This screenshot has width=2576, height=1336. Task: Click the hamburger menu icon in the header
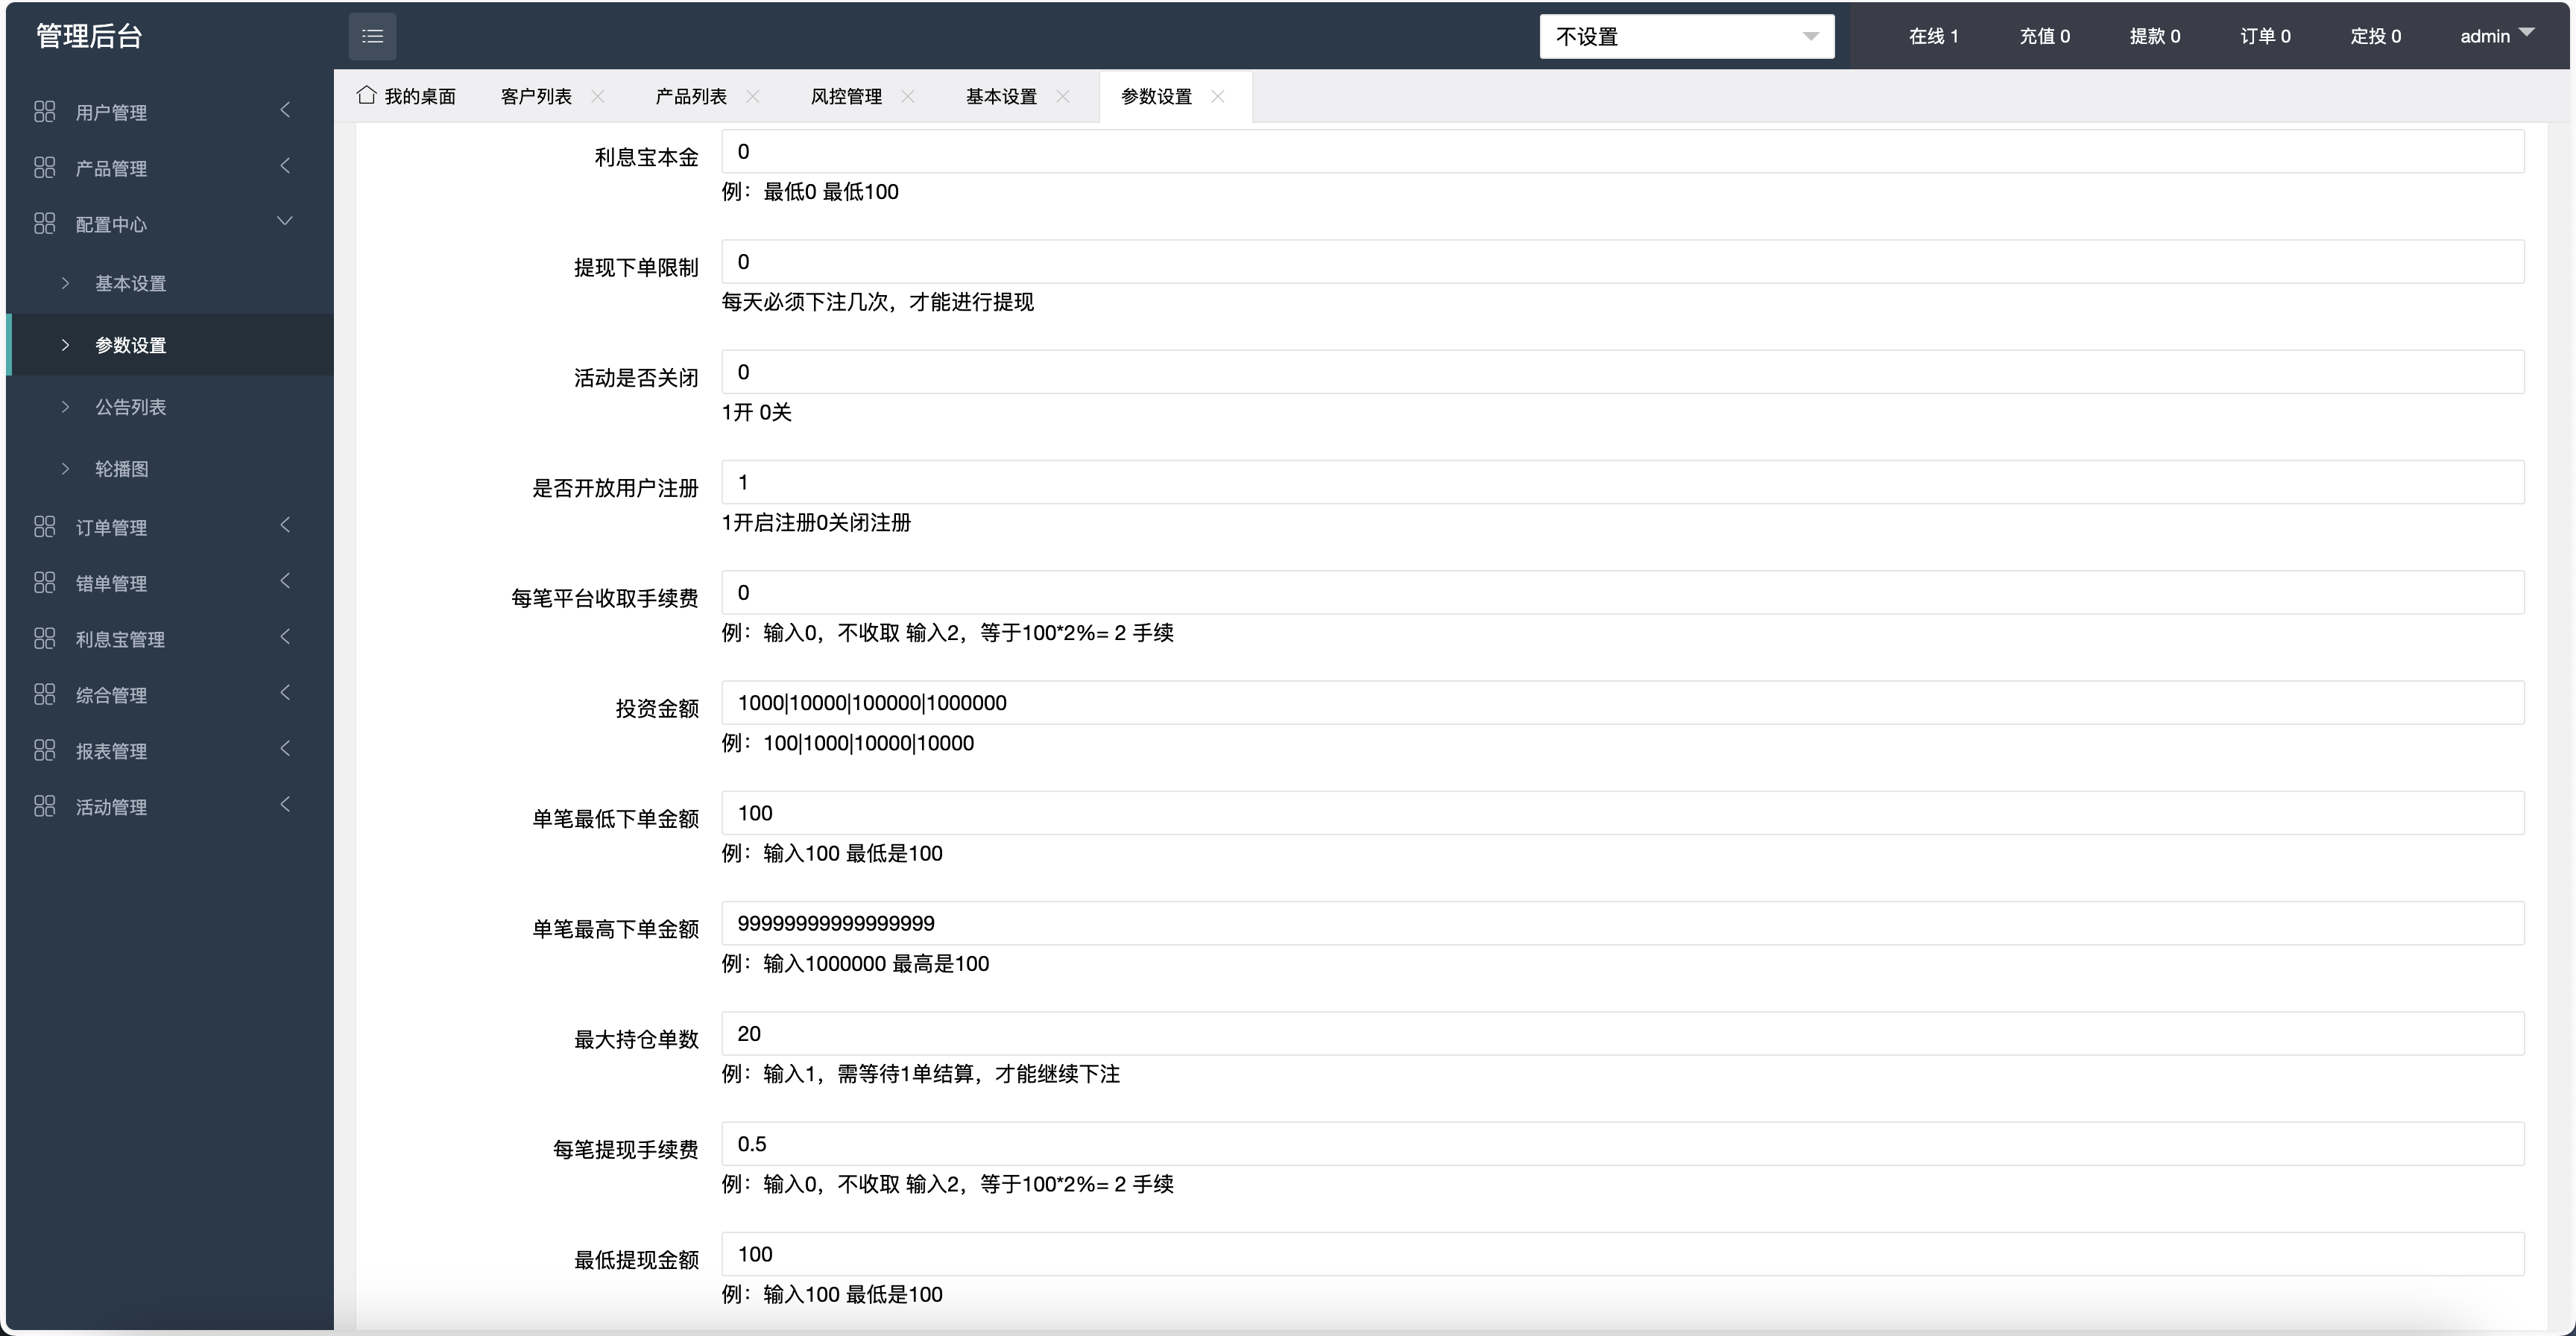pyautogui.click(x=373, y=36)
